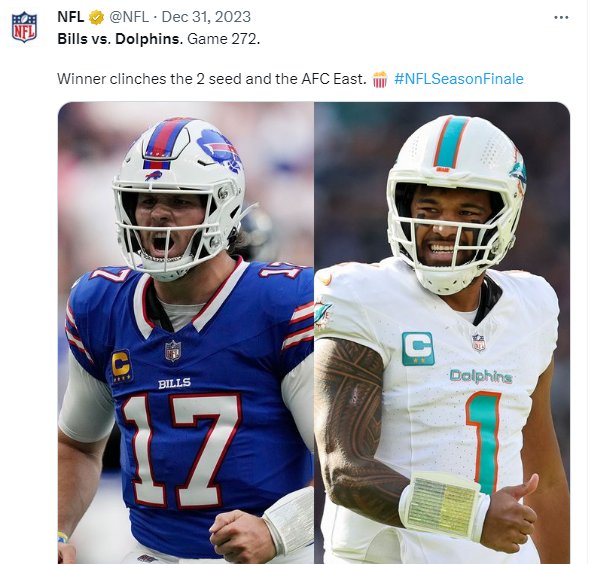Open the #NFLSeasonFinale hashtag link

[x=459, y=79]
